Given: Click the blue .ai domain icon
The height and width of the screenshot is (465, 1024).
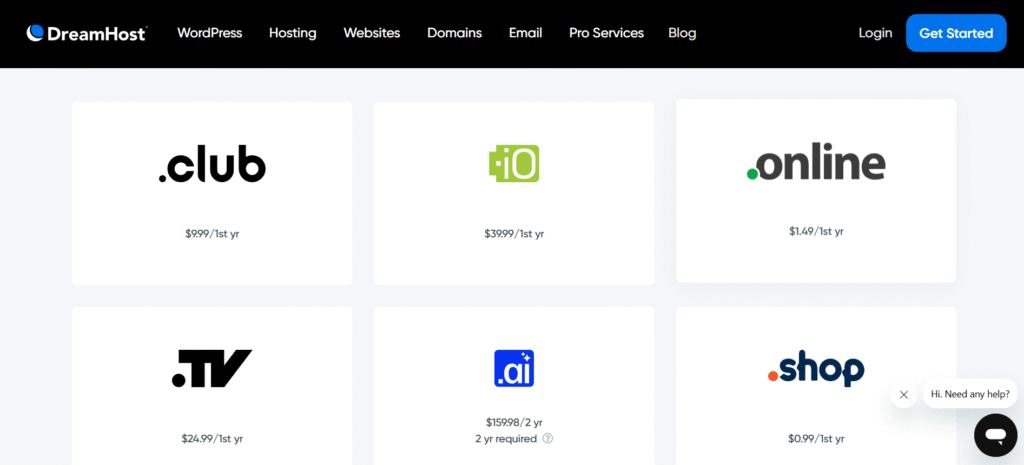Looking at the screenshot, I should tap(514, 368).
